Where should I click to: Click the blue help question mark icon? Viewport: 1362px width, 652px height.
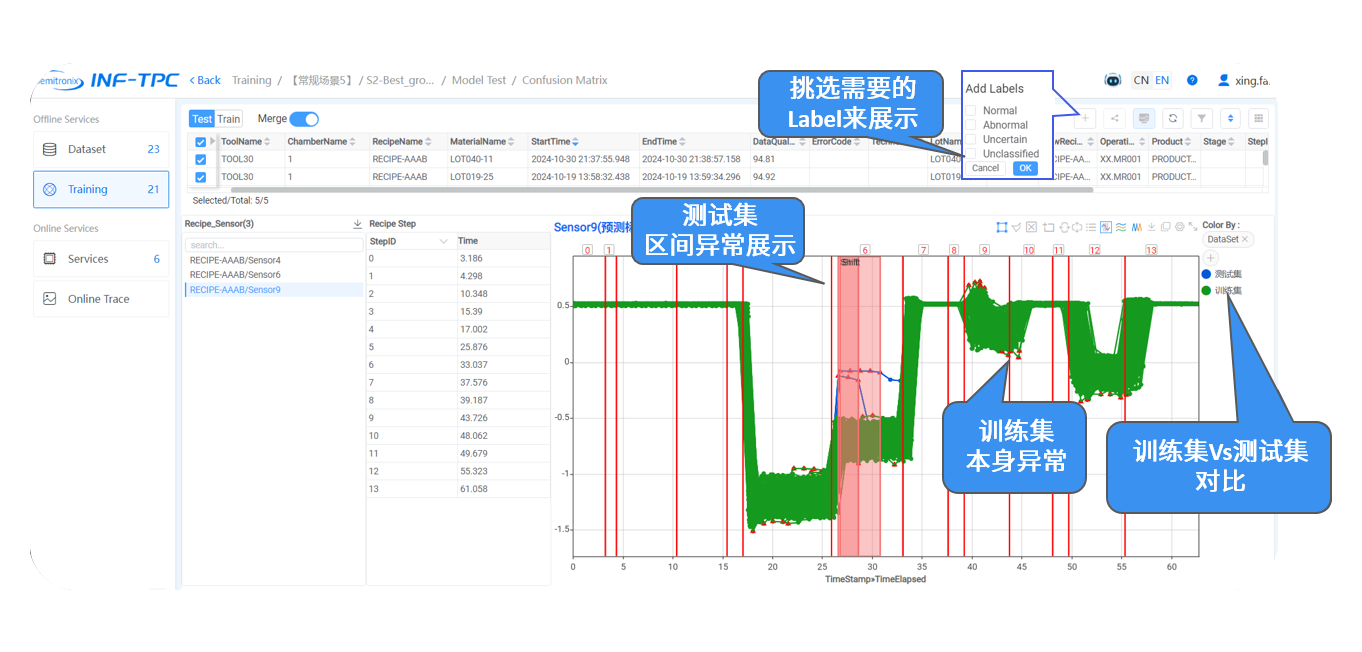1192,80
